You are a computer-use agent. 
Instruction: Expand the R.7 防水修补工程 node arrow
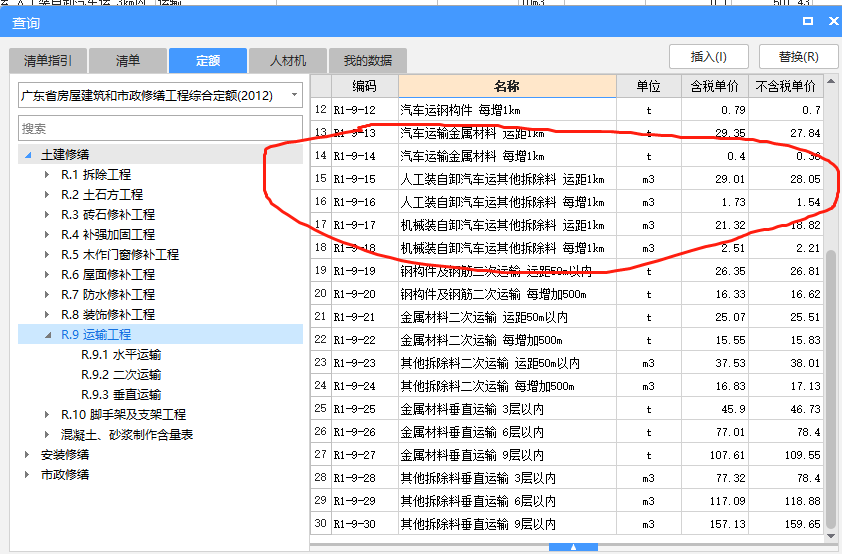(47, 294)
